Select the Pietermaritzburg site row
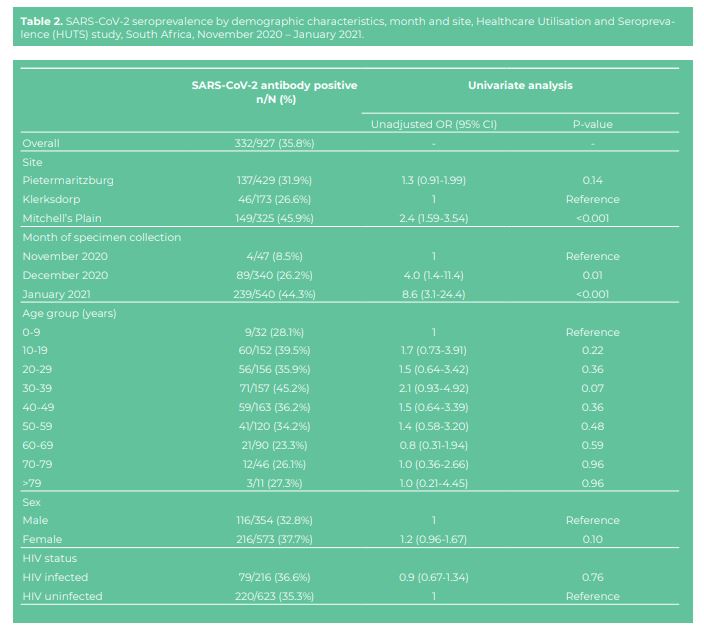The image size is (704, 631). point(350,181)
